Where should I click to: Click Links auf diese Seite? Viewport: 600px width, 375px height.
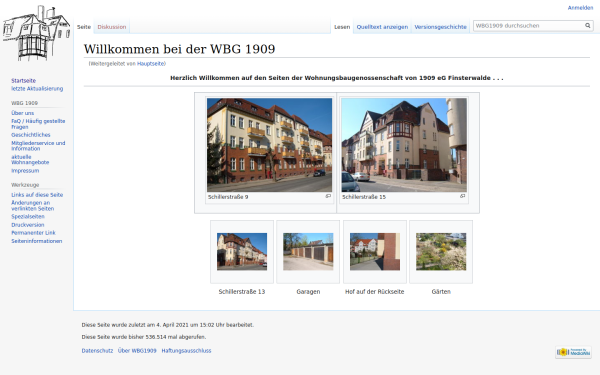click(37, 194)
